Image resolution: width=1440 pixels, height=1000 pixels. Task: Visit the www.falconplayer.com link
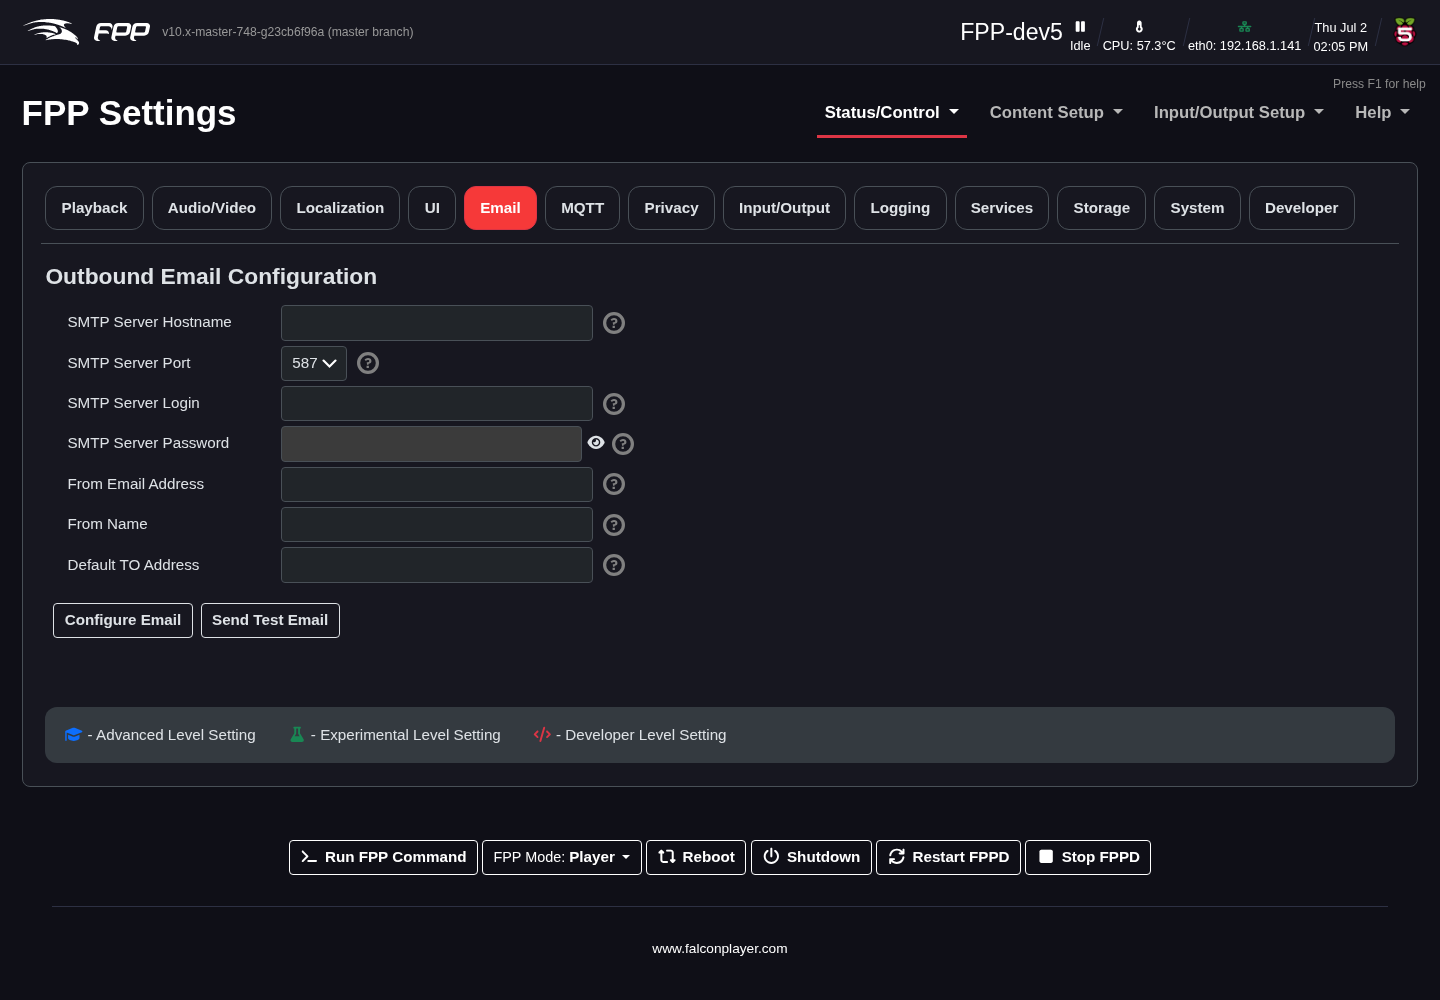tap(720, 949)
